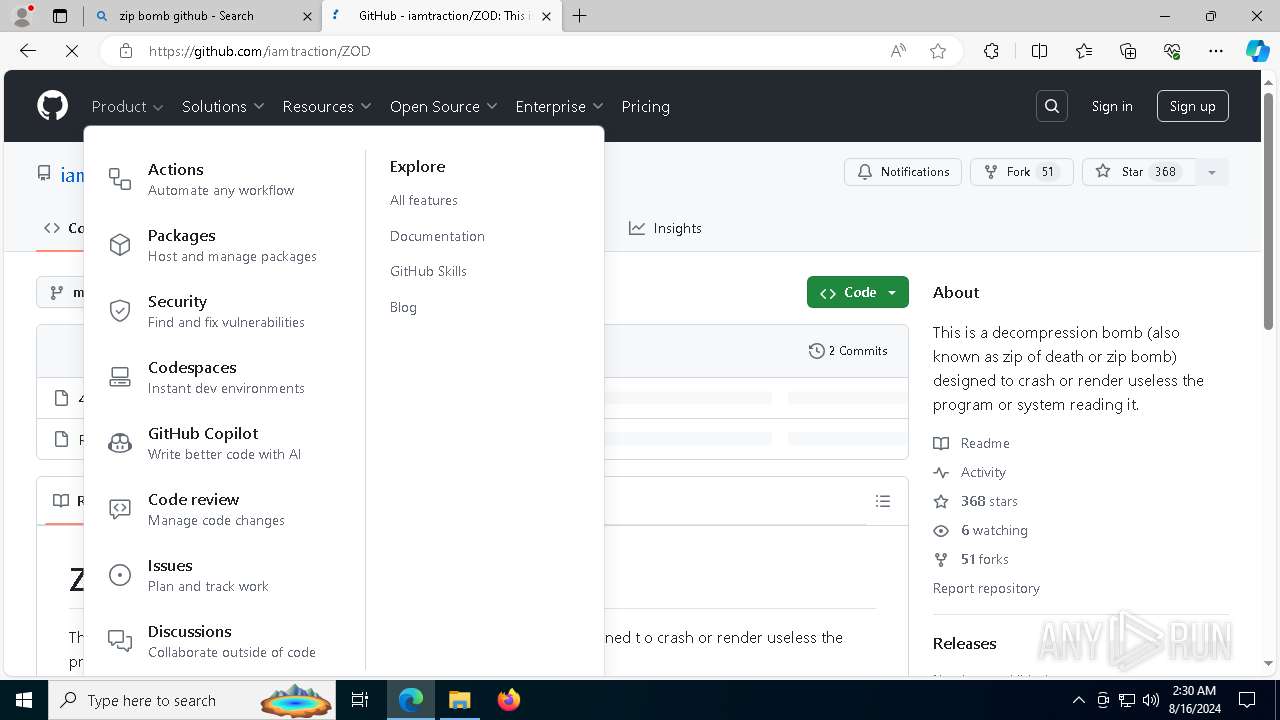Open All features link
This screenshot has height=720, width=1280.
pyautogui.click(x=424, y=200)
